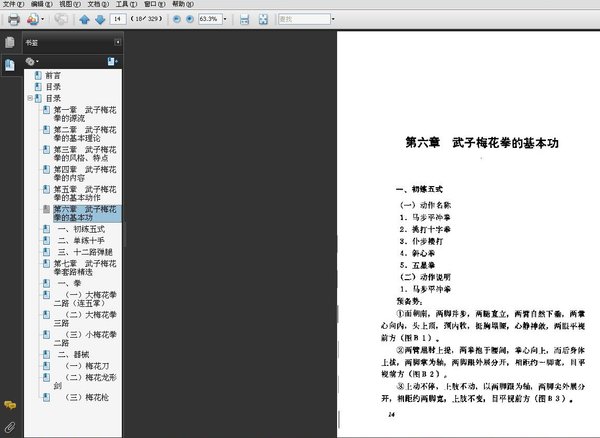Open bookmark (三)梅花枪

pyautogui.click(x=87, y=397)
